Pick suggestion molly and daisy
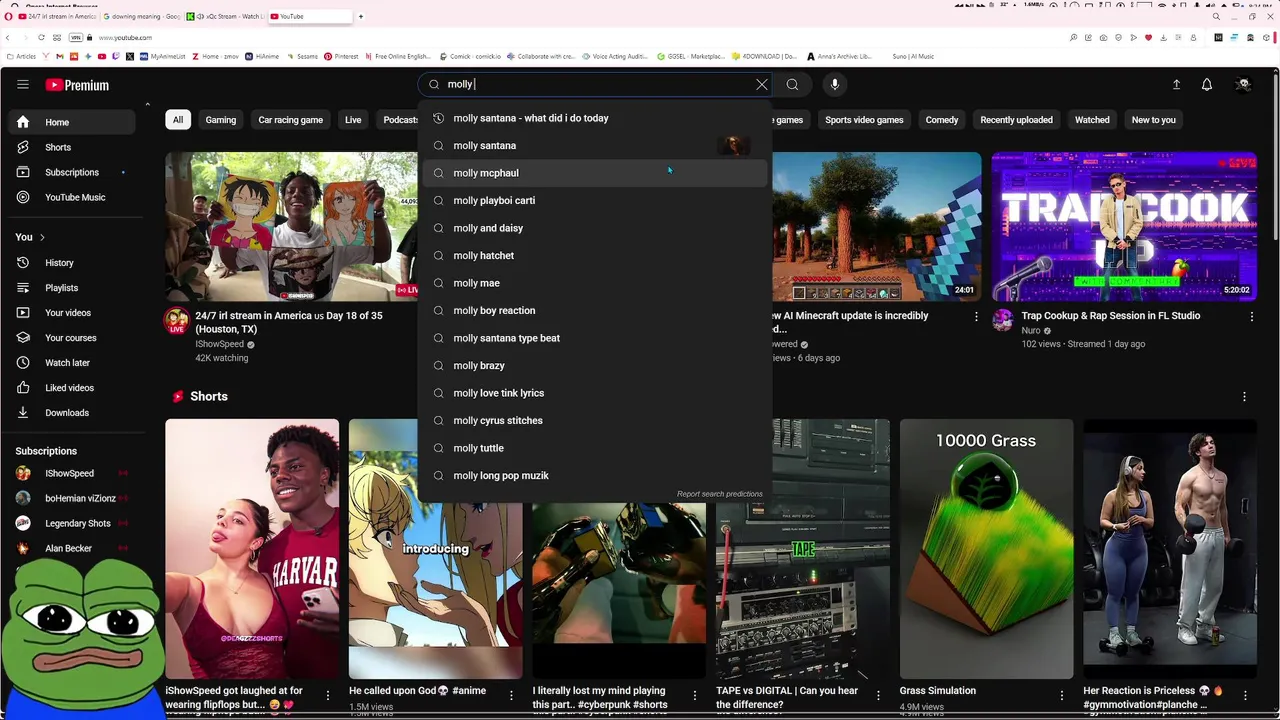The height and width of the screenshot is (720, 1280). coord(595,228)
